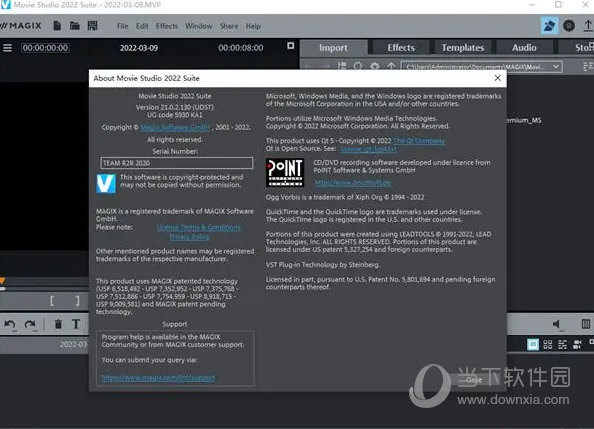Switch to timeline mode icon
Viewport: 594px width, 429px height.
click(563, 344)
